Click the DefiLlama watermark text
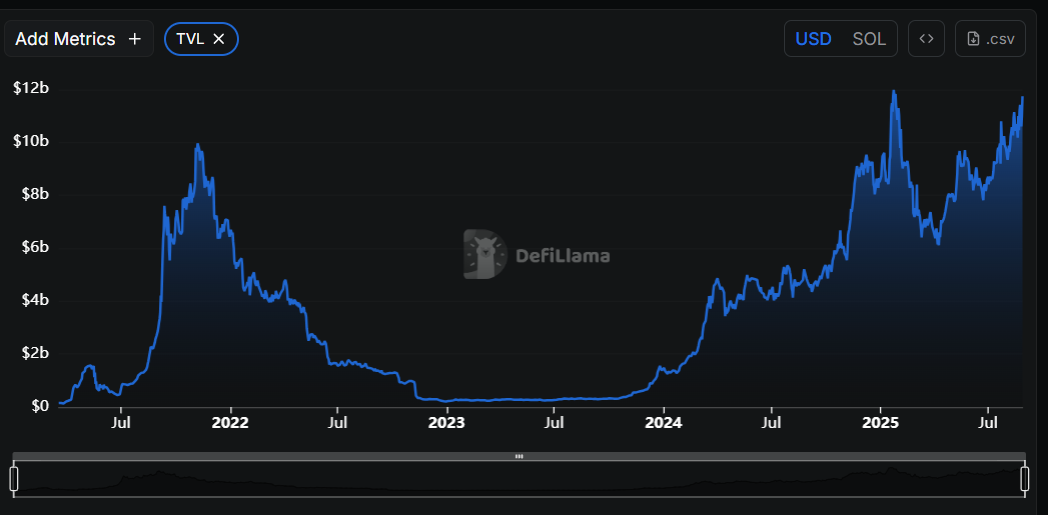Screen dimensions: 1048x515 click(x=562, y=255)
